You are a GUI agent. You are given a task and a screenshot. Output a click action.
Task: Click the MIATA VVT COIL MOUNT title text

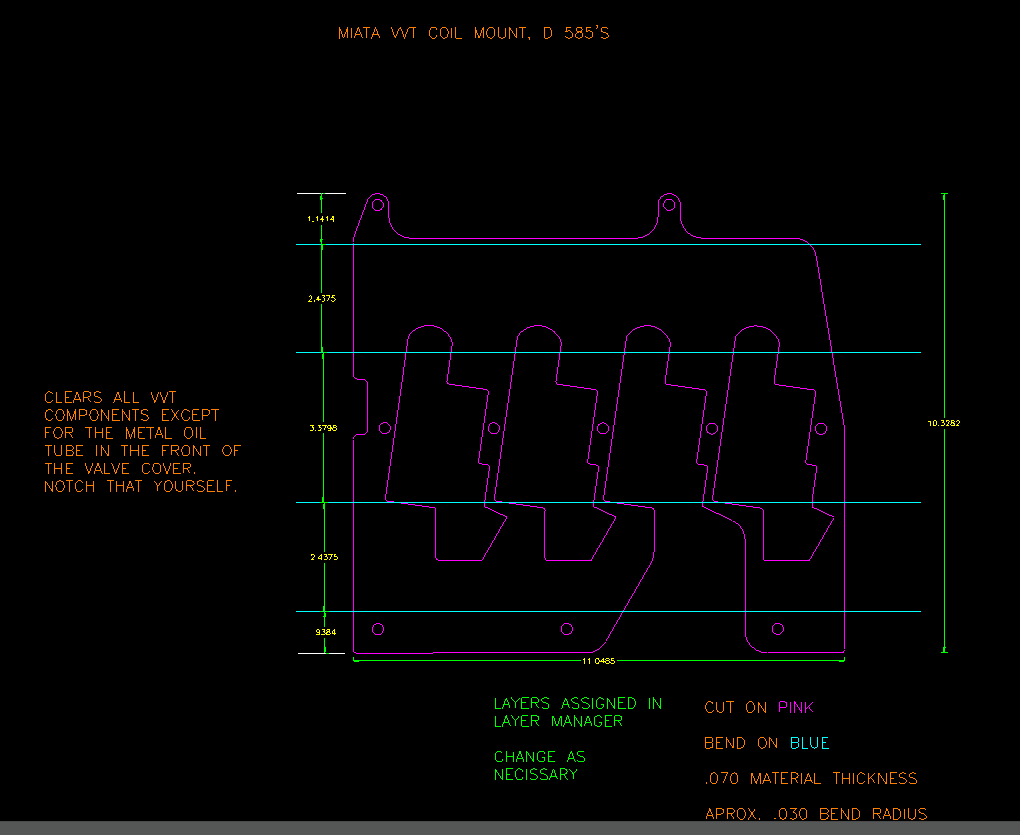tap(473, 34)
